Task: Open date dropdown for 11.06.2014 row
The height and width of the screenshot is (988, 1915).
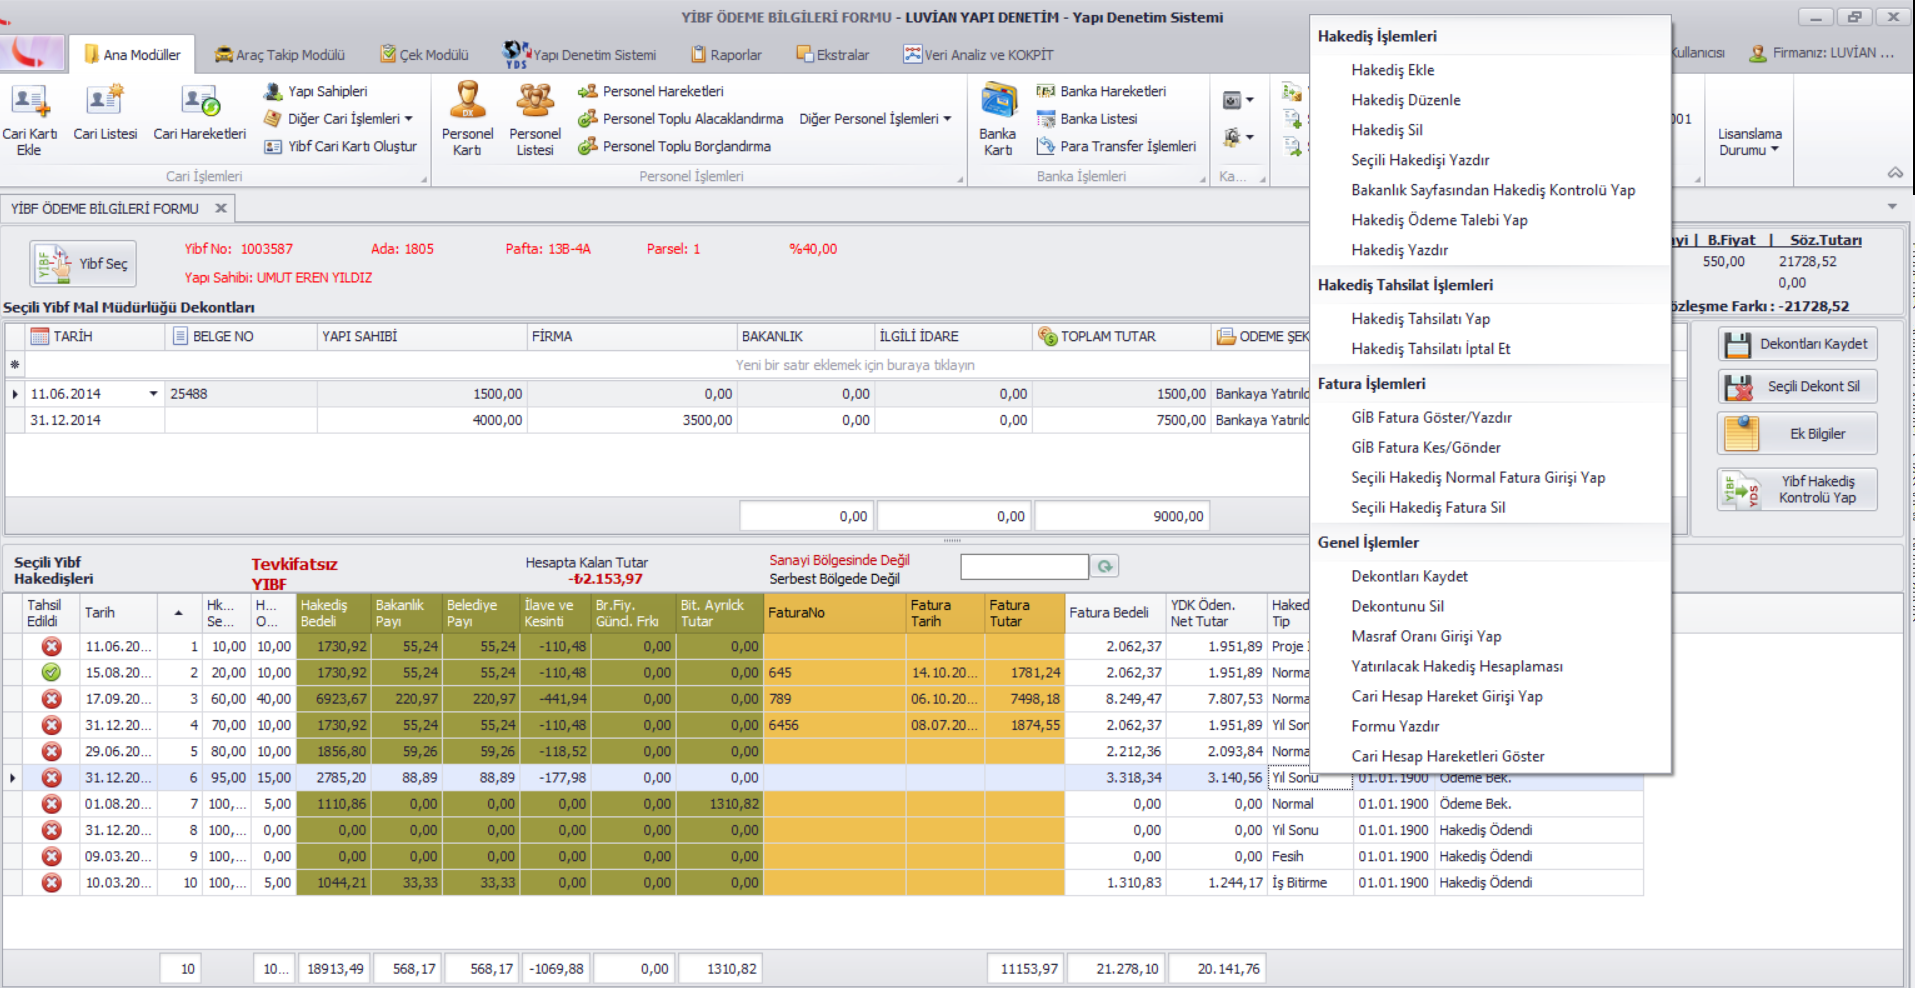Action: (x=153, y=394)
